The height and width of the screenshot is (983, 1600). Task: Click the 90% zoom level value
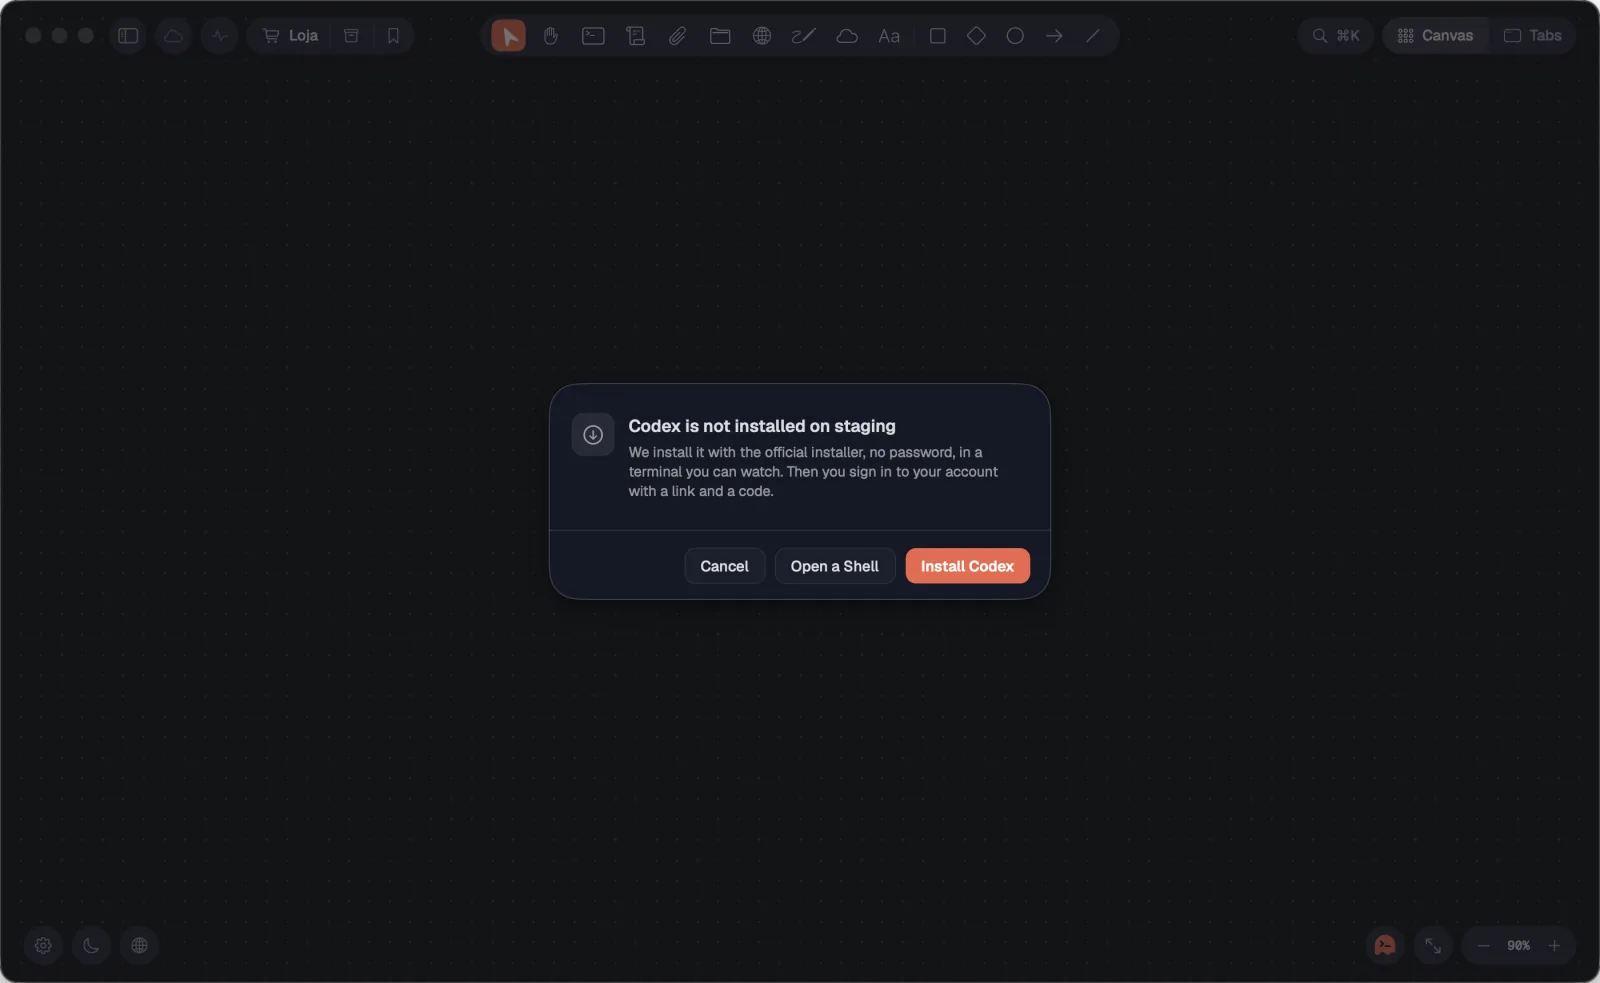click(1519, 946)
